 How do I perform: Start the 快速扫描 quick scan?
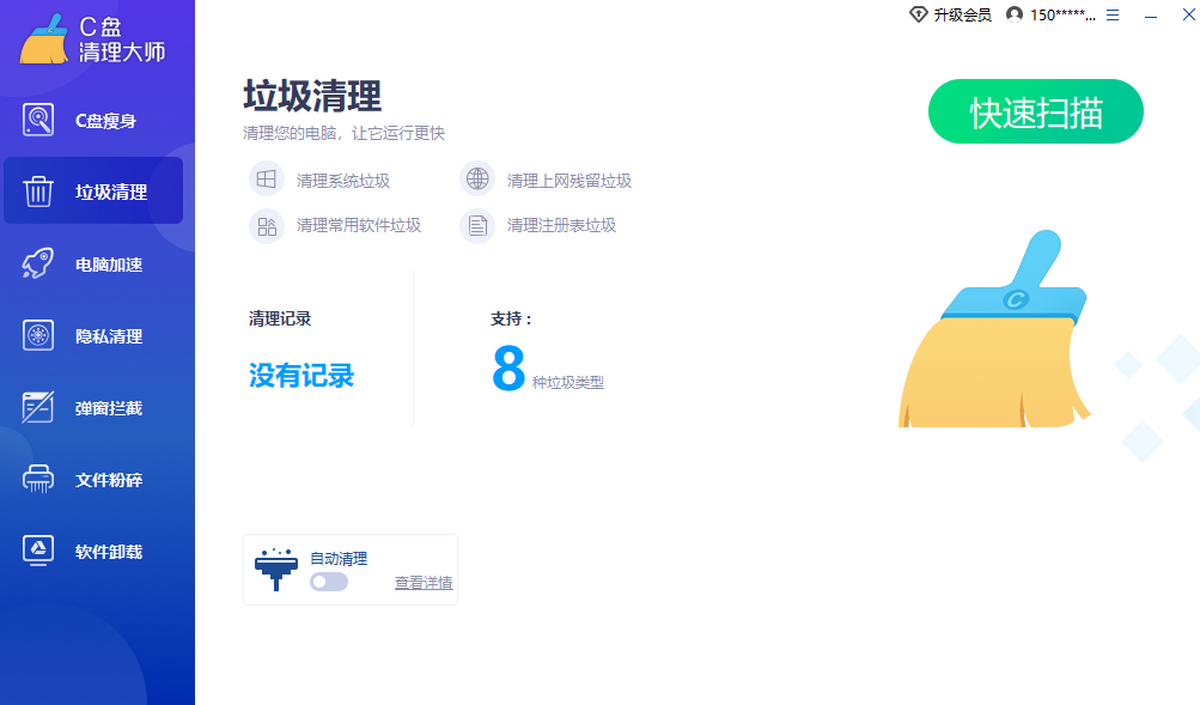point(1035,112)
